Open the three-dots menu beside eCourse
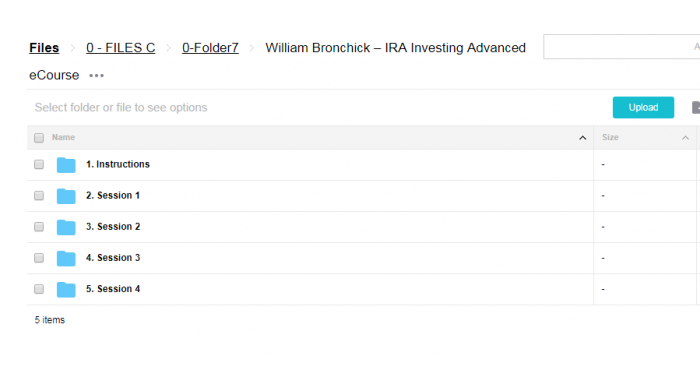This screenshot has height=370, width=700. click(96, 76)
